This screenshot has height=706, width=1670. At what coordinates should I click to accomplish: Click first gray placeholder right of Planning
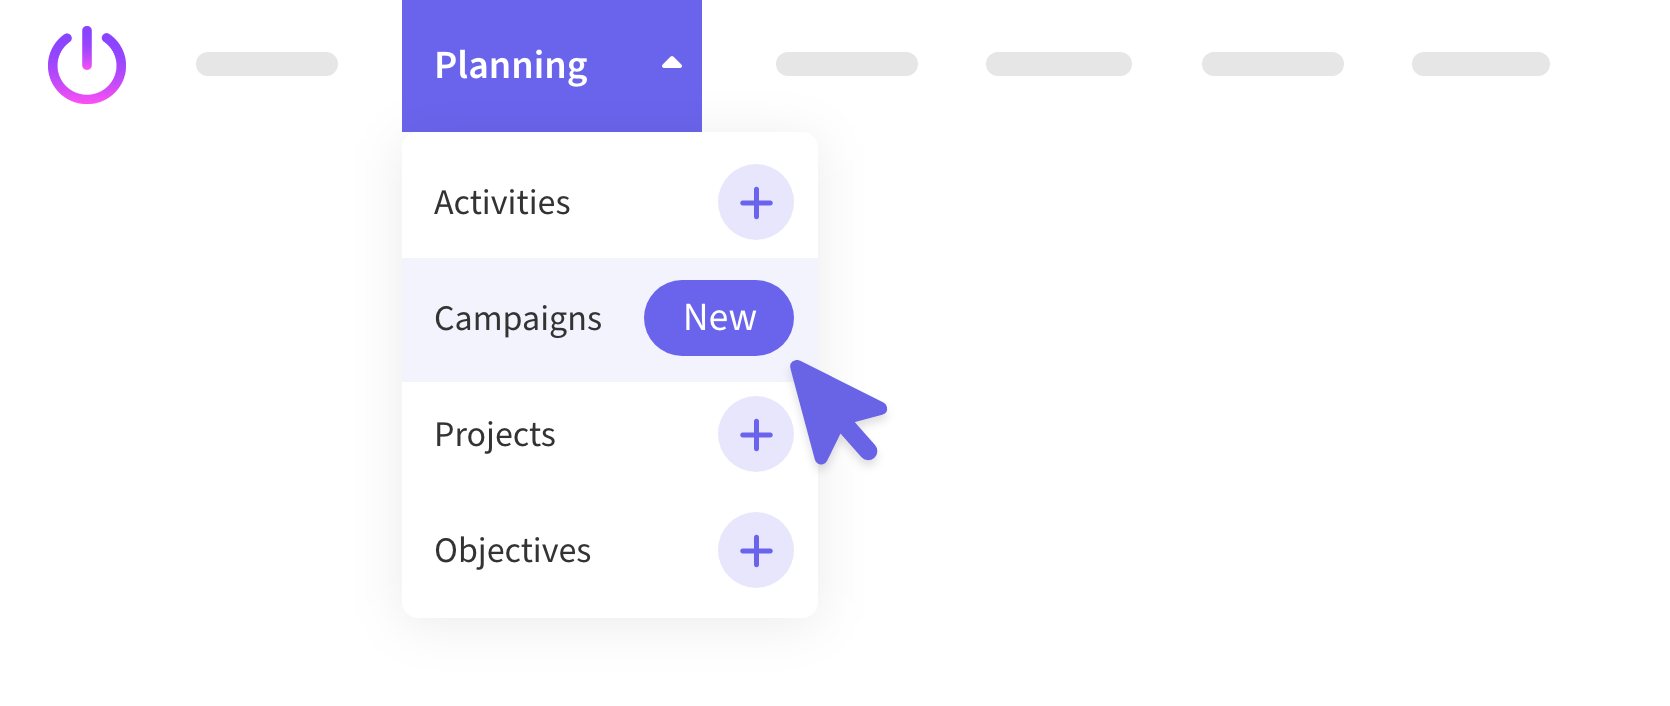847,64
